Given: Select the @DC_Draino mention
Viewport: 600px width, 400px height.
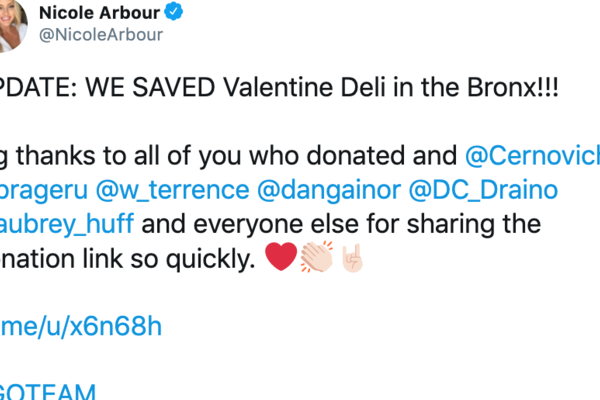Looking at the screenshot, I should point(463,190).
